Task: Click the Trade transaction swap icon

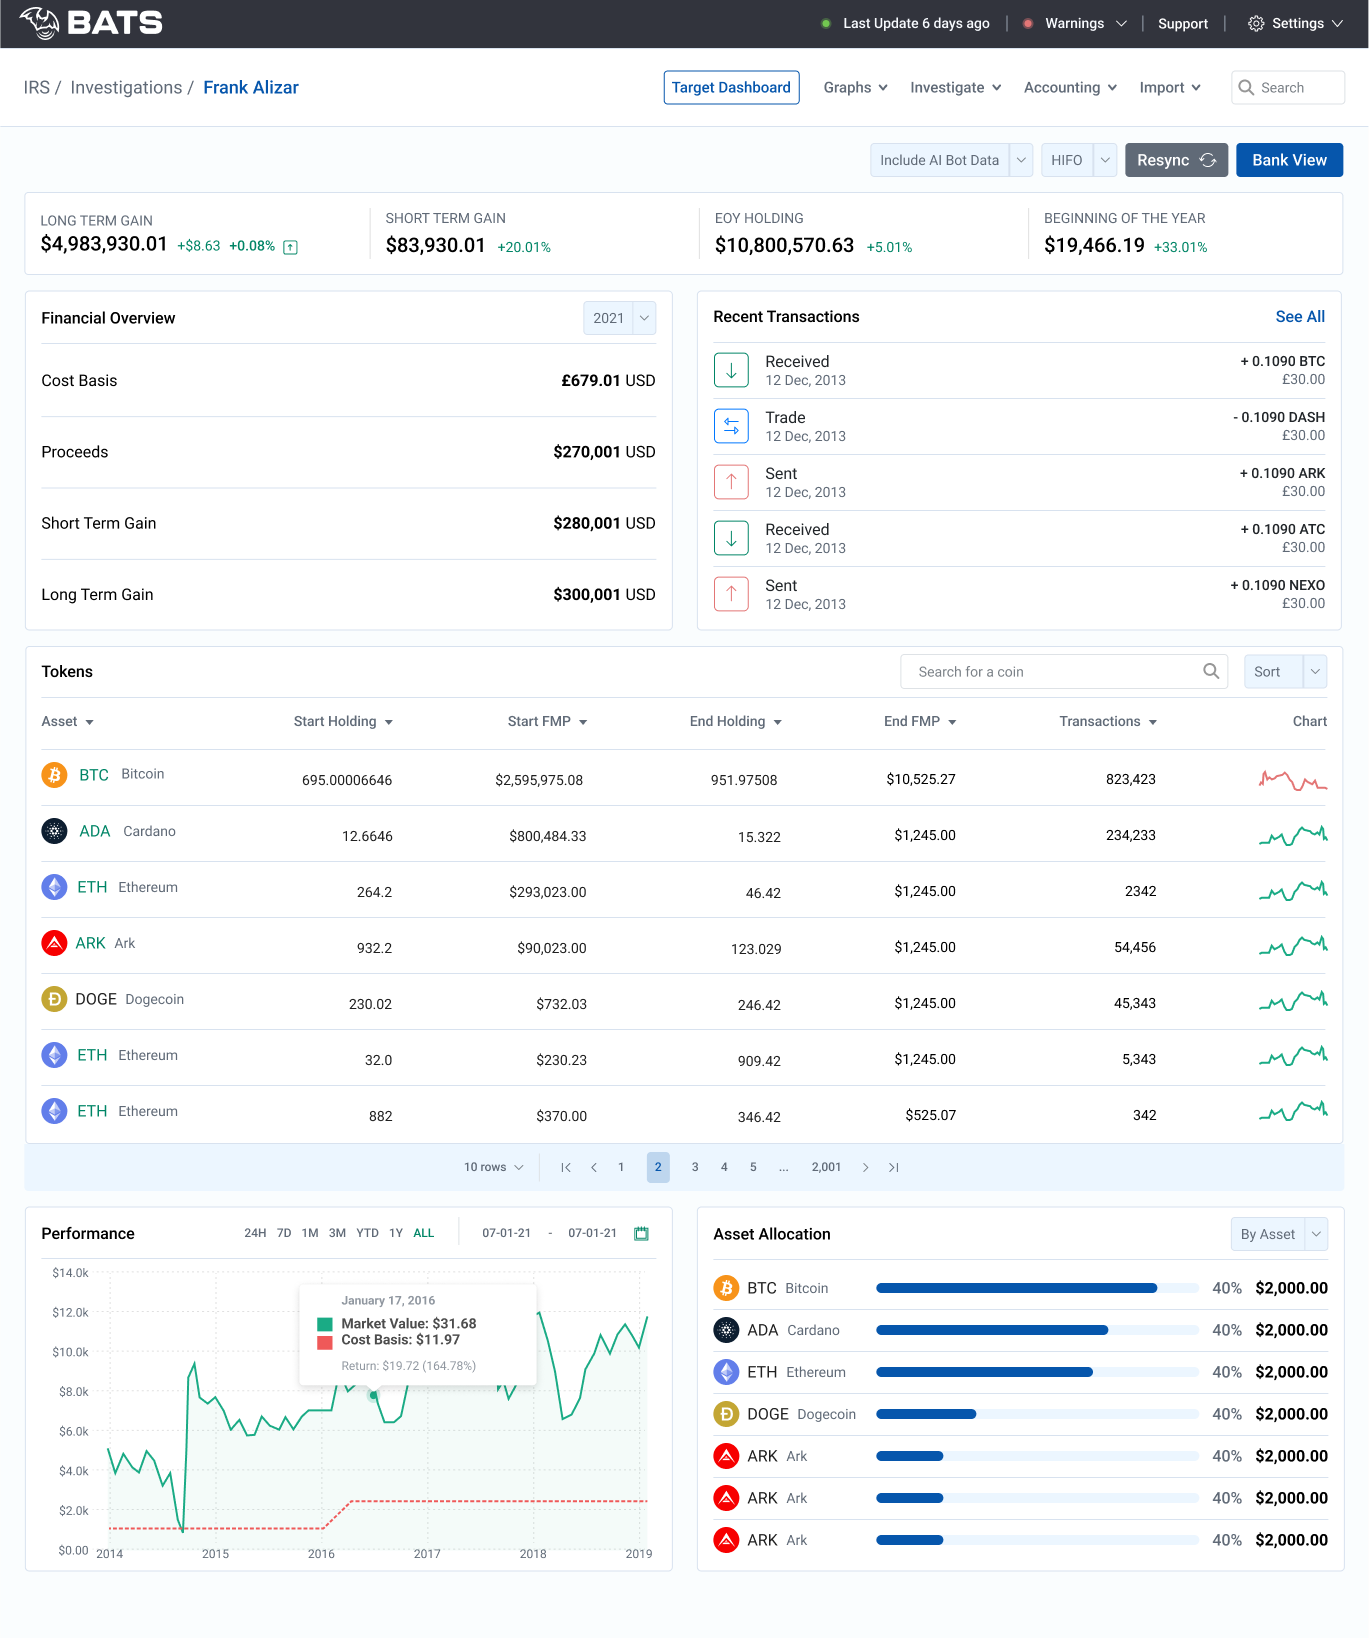Action: tap(731, 426)
